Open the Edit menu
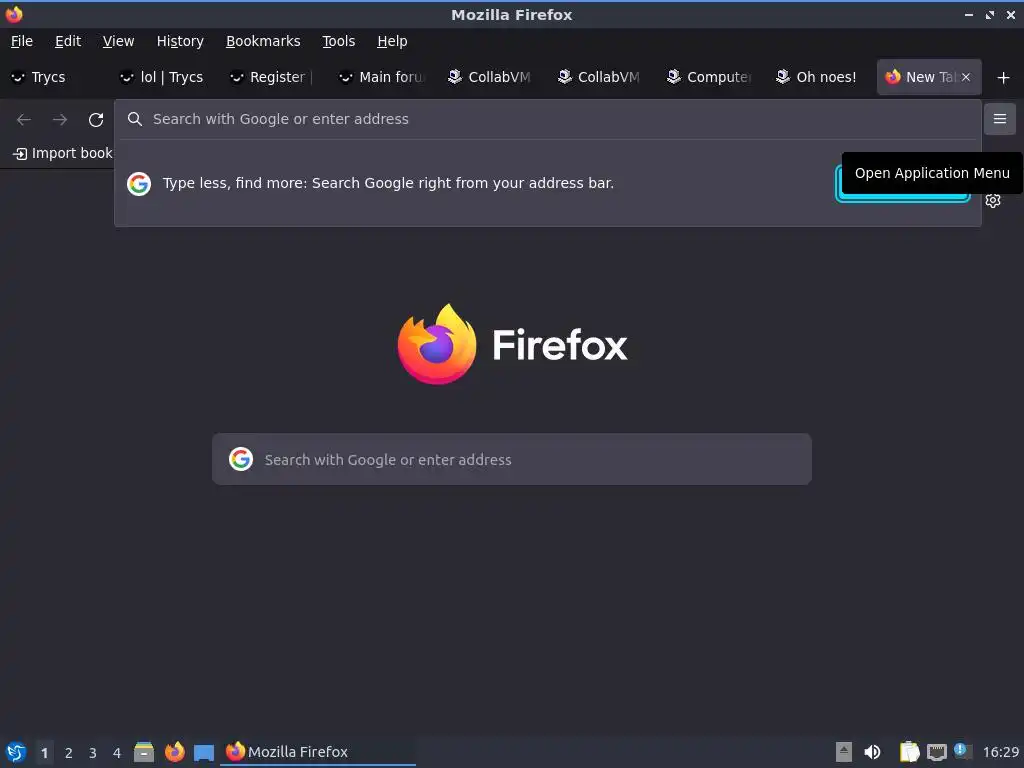Image resolution: width=1024 pixels, height=768 pixels. click(x=68, y=41)
